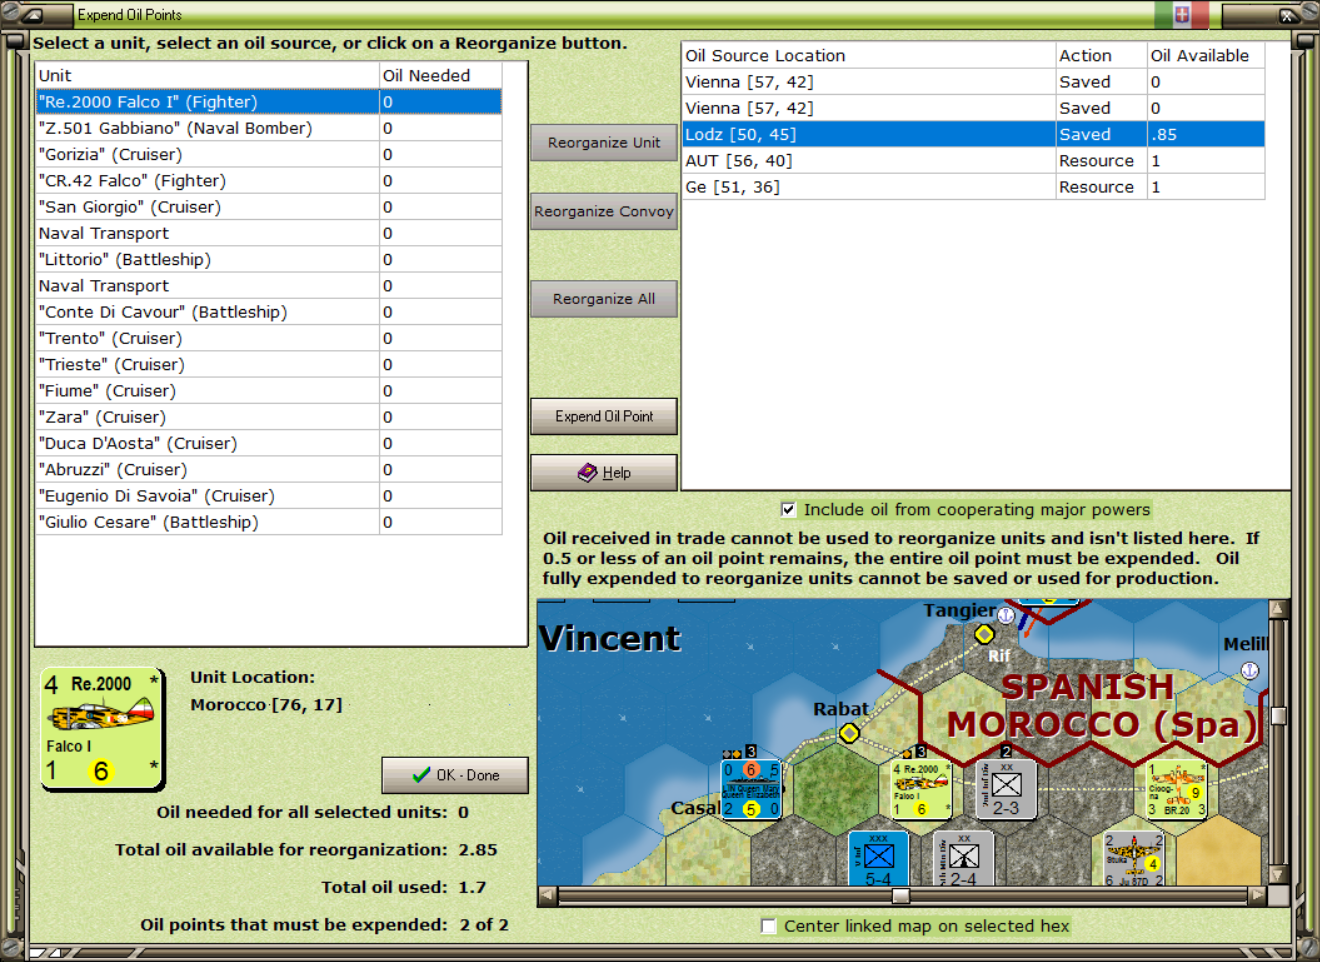Click the map scroll-up arrow
This screenshot has height=962, width=1320.
pyautogui.click(x=1278, y=609)
